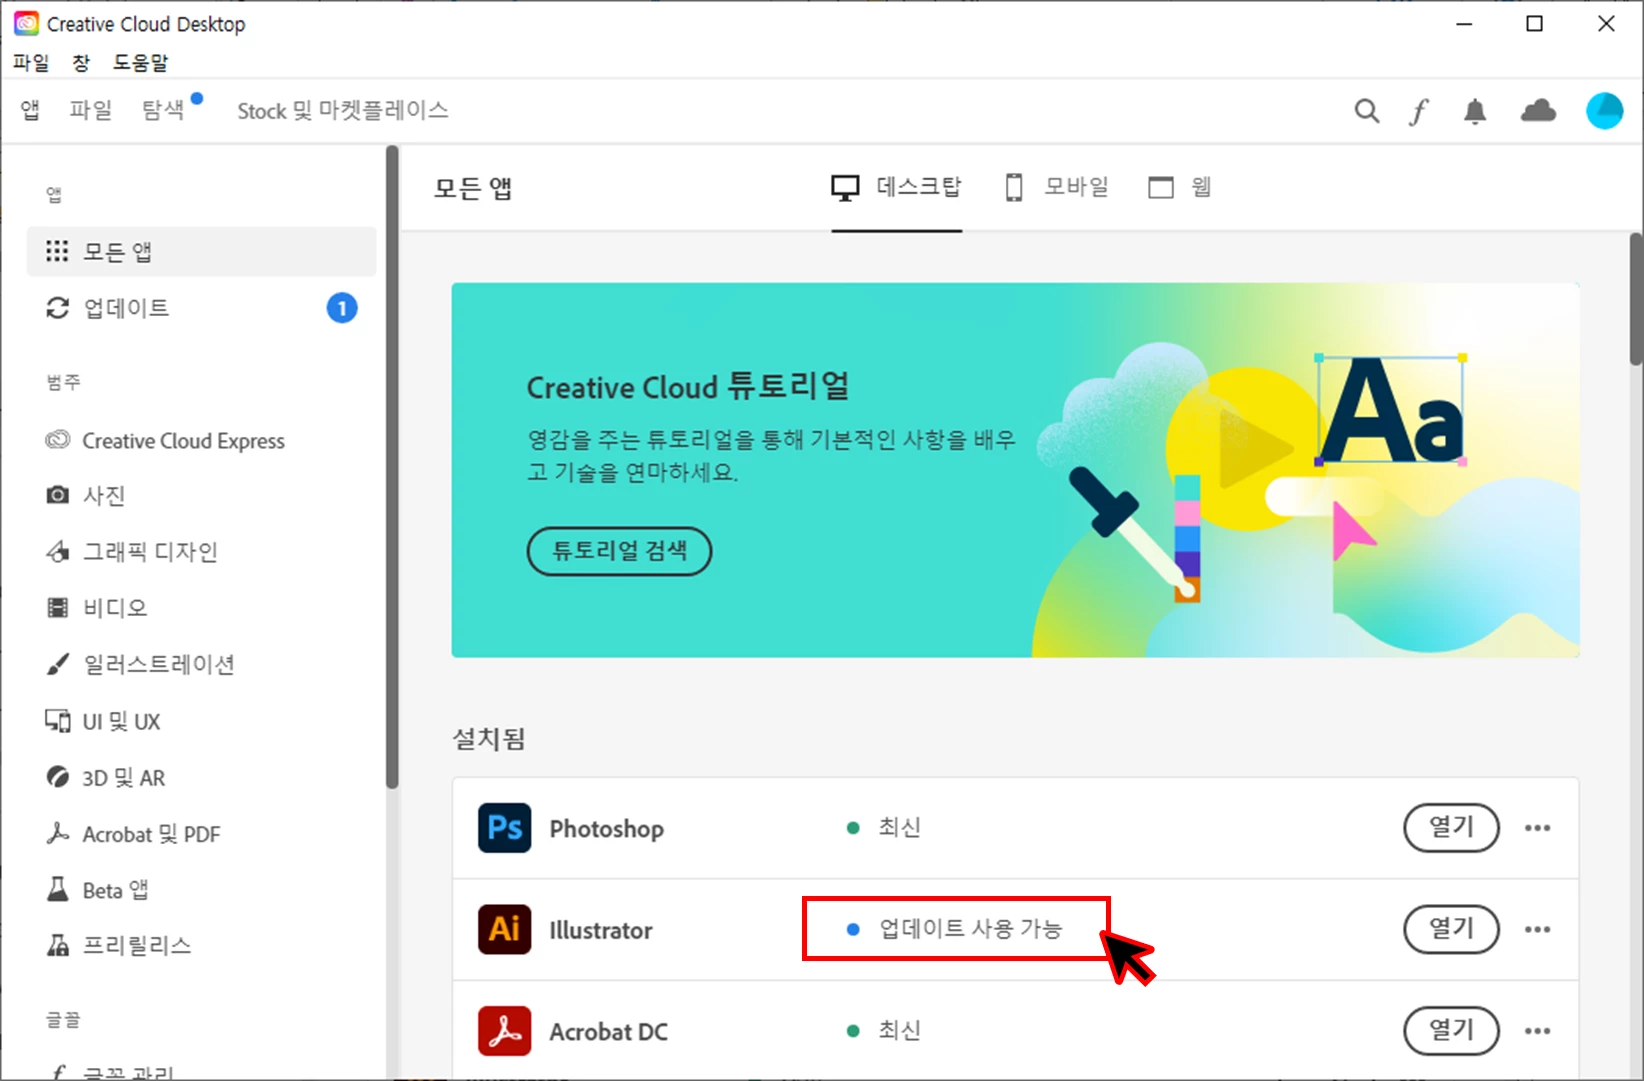This screenshot has width=1644, height=1081.
Task: Select the 웹 platform tab
Action: click(x=1180, y=187)
